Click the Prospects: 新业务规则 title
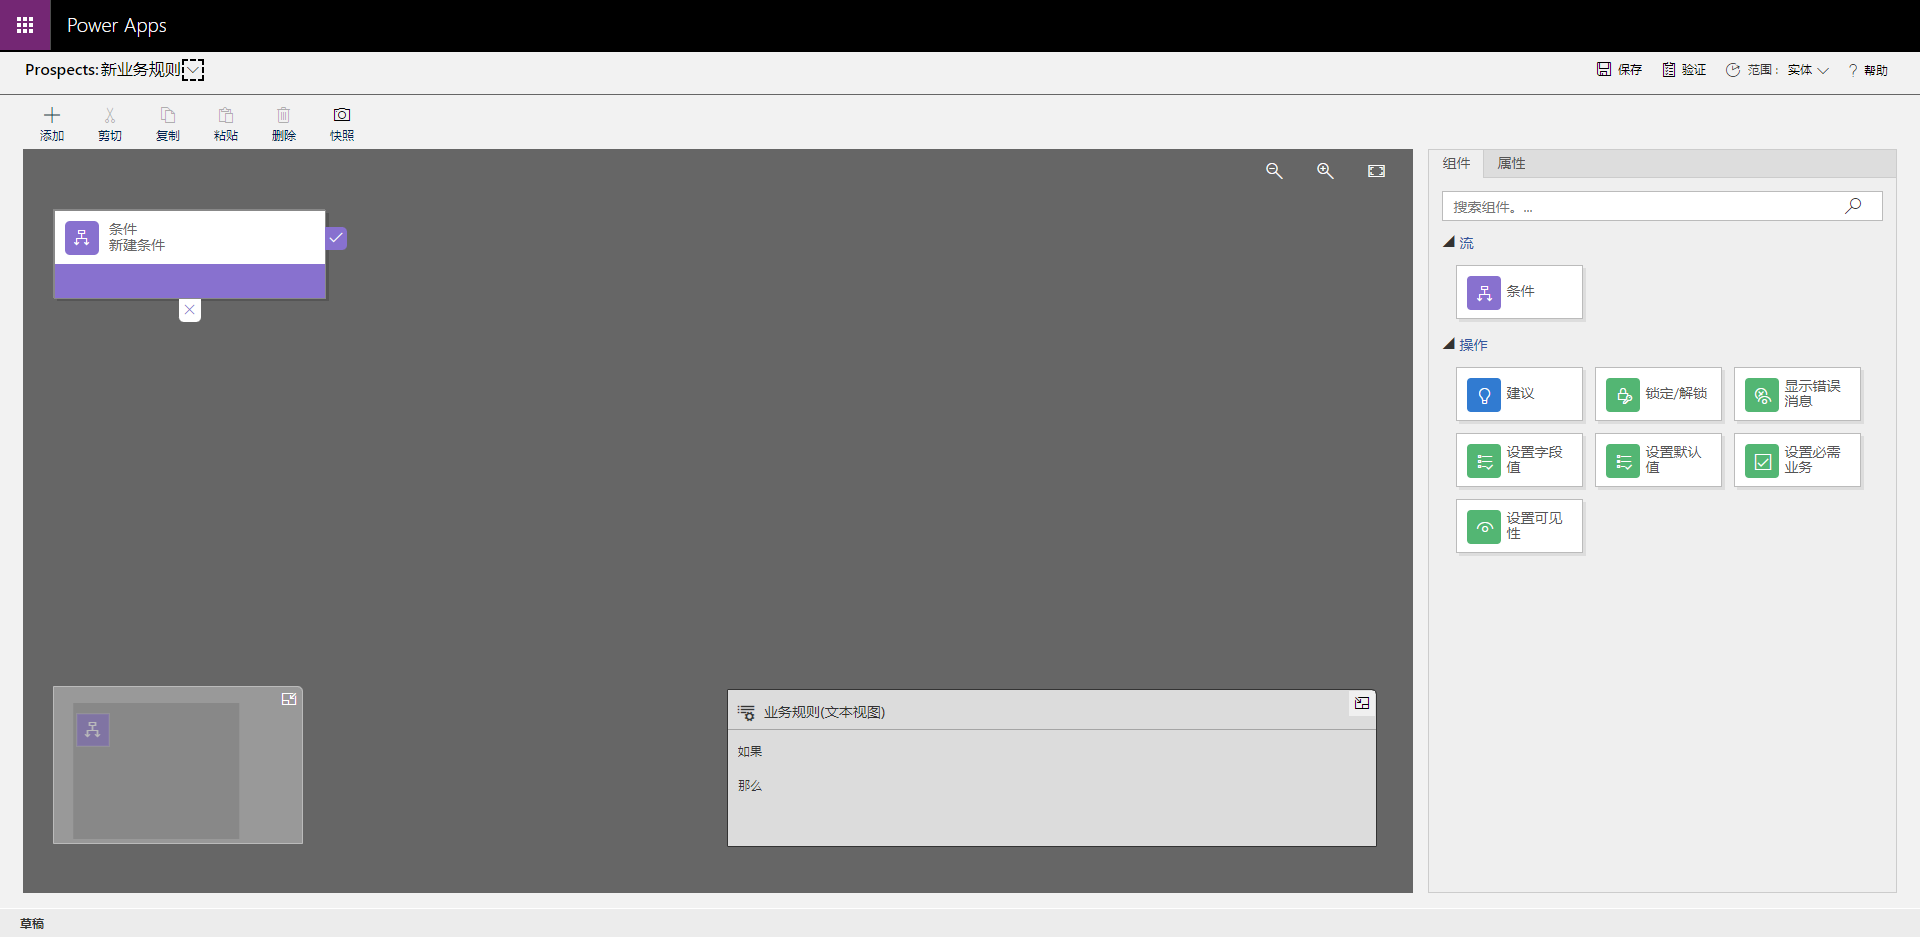Image resolution: width=1920 pixels, height=937 pixels. [103, 70]
